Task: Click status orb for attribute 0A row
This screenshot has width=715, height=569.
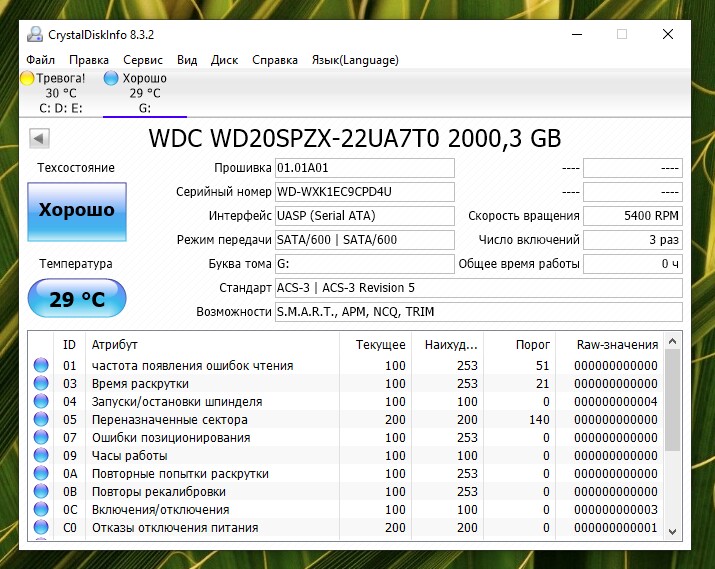Action: (x=41, y=473)
